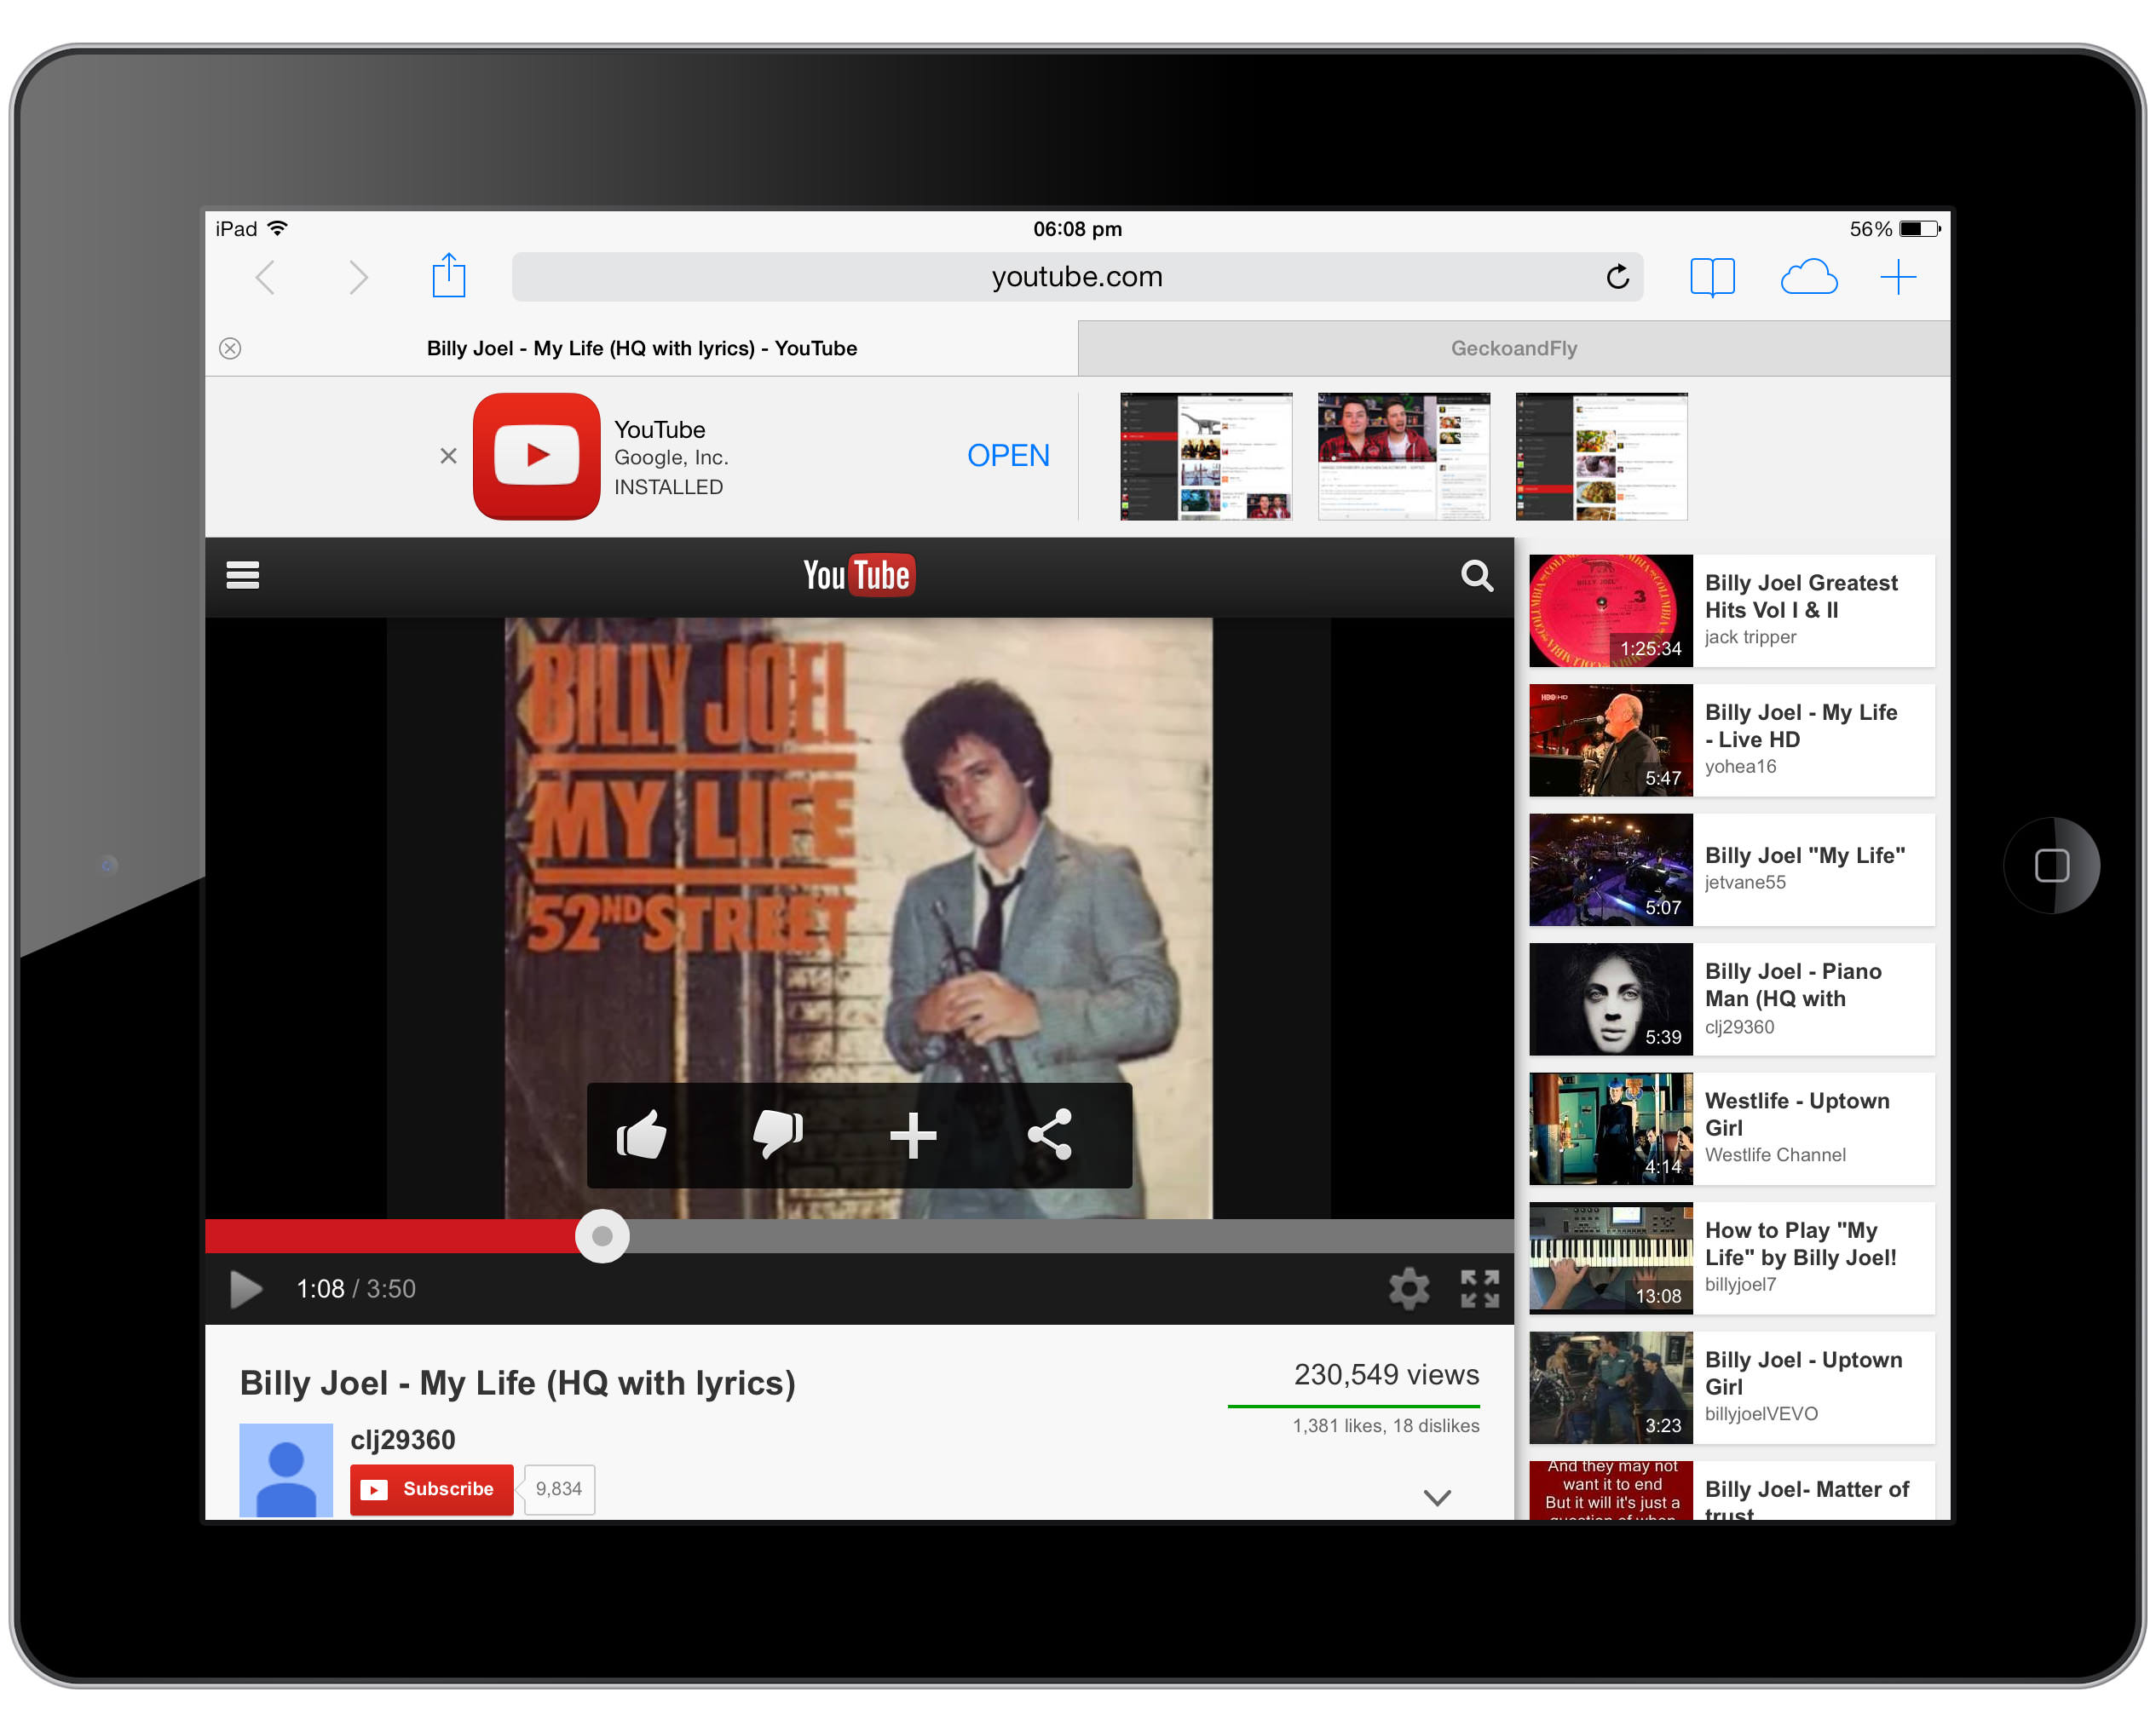Click the playback scrubber handle
The image size is (2156, 1732).
click(x=602, y=1236)
